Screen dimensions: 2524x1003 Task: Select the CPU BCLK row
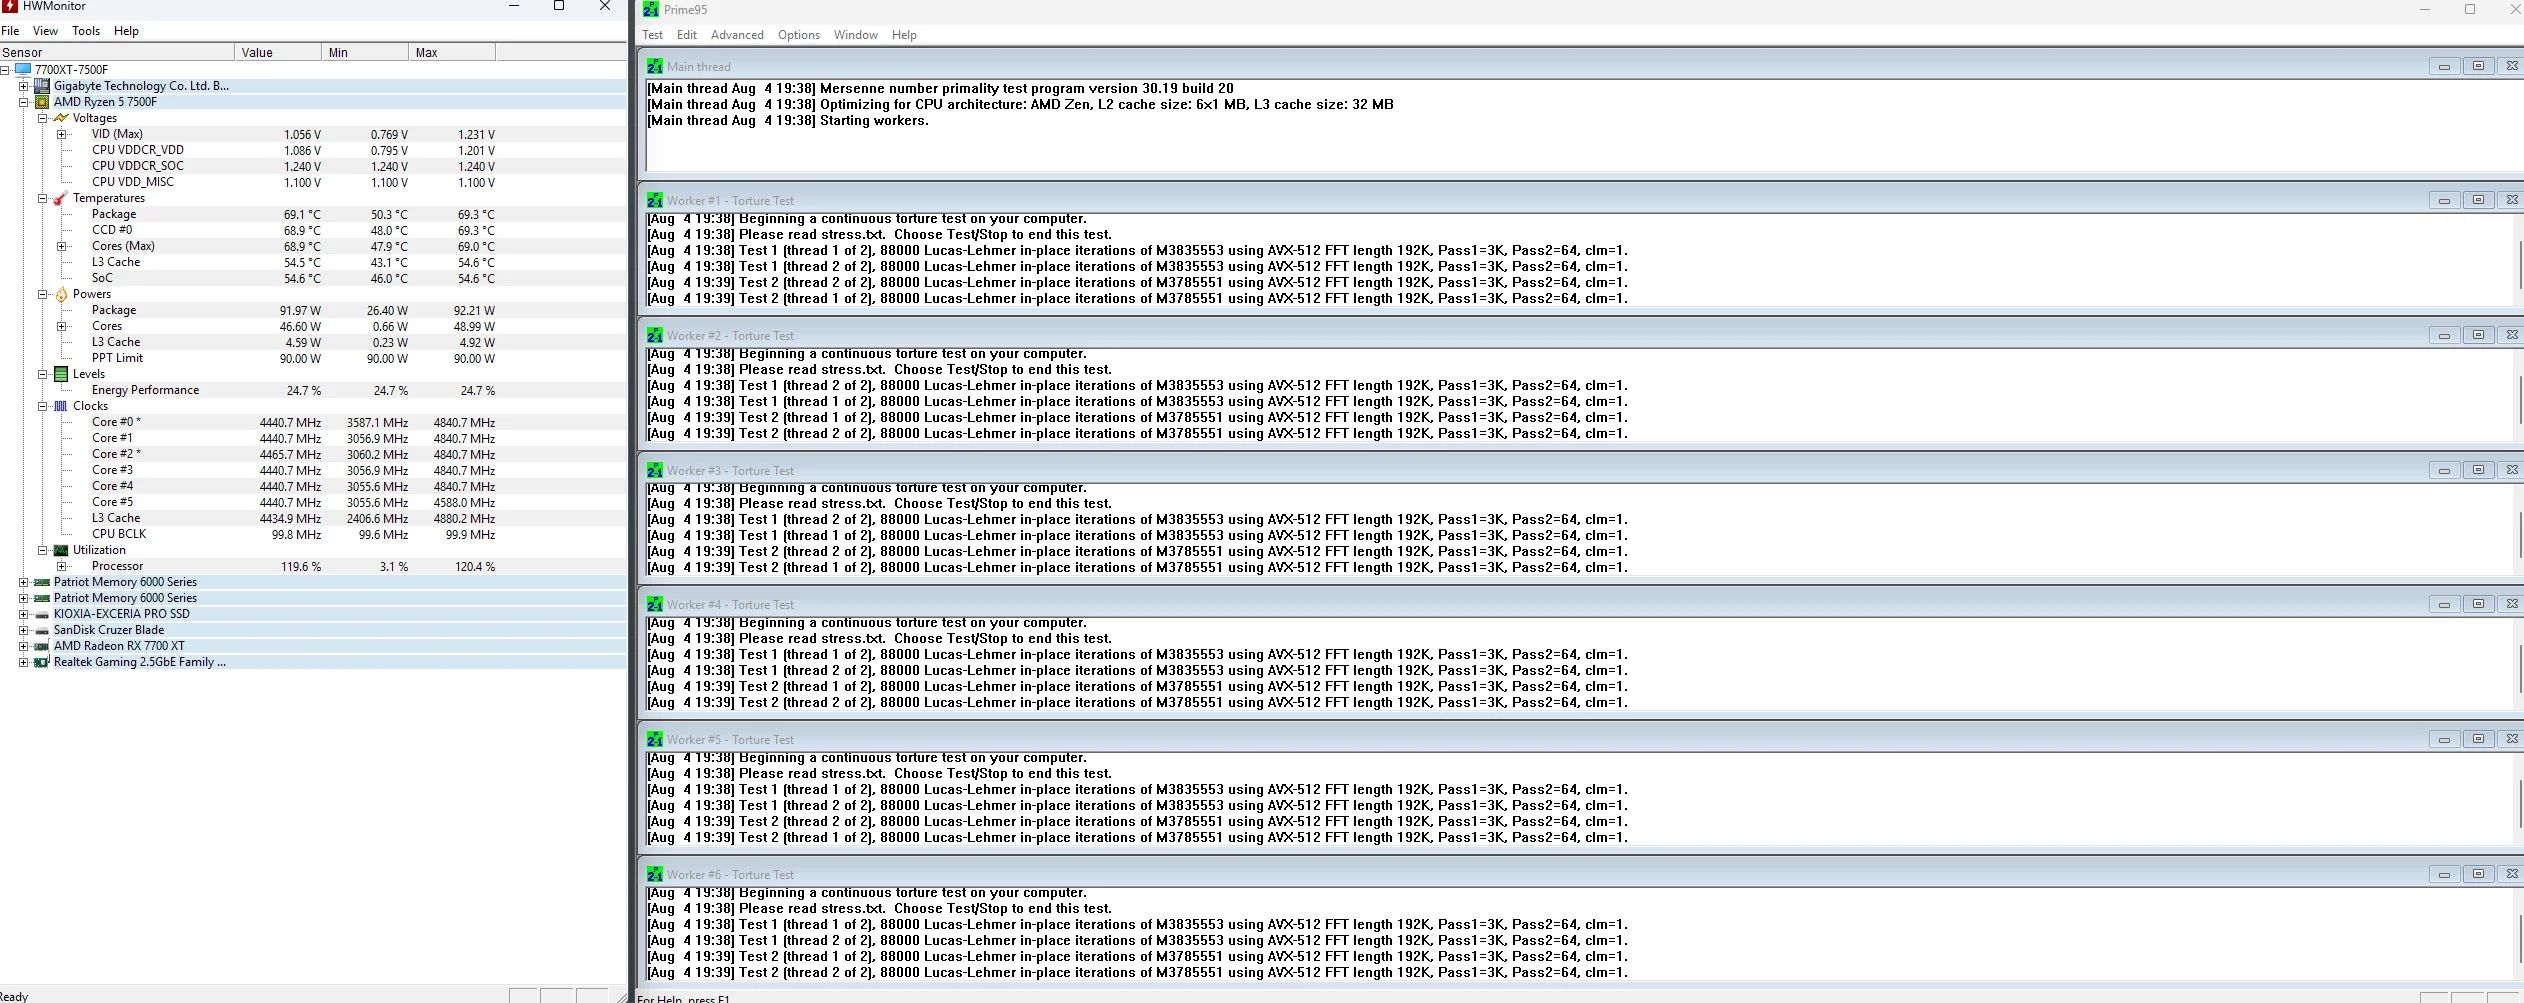(x=313, y=534)
